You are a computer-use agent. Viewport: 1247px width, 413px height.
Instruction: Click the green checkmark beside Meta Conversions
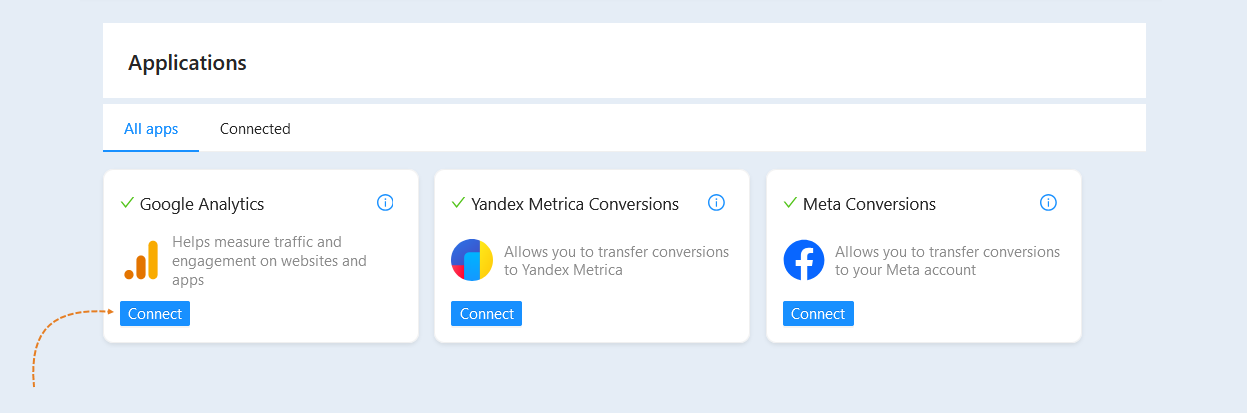click(790, 203)
